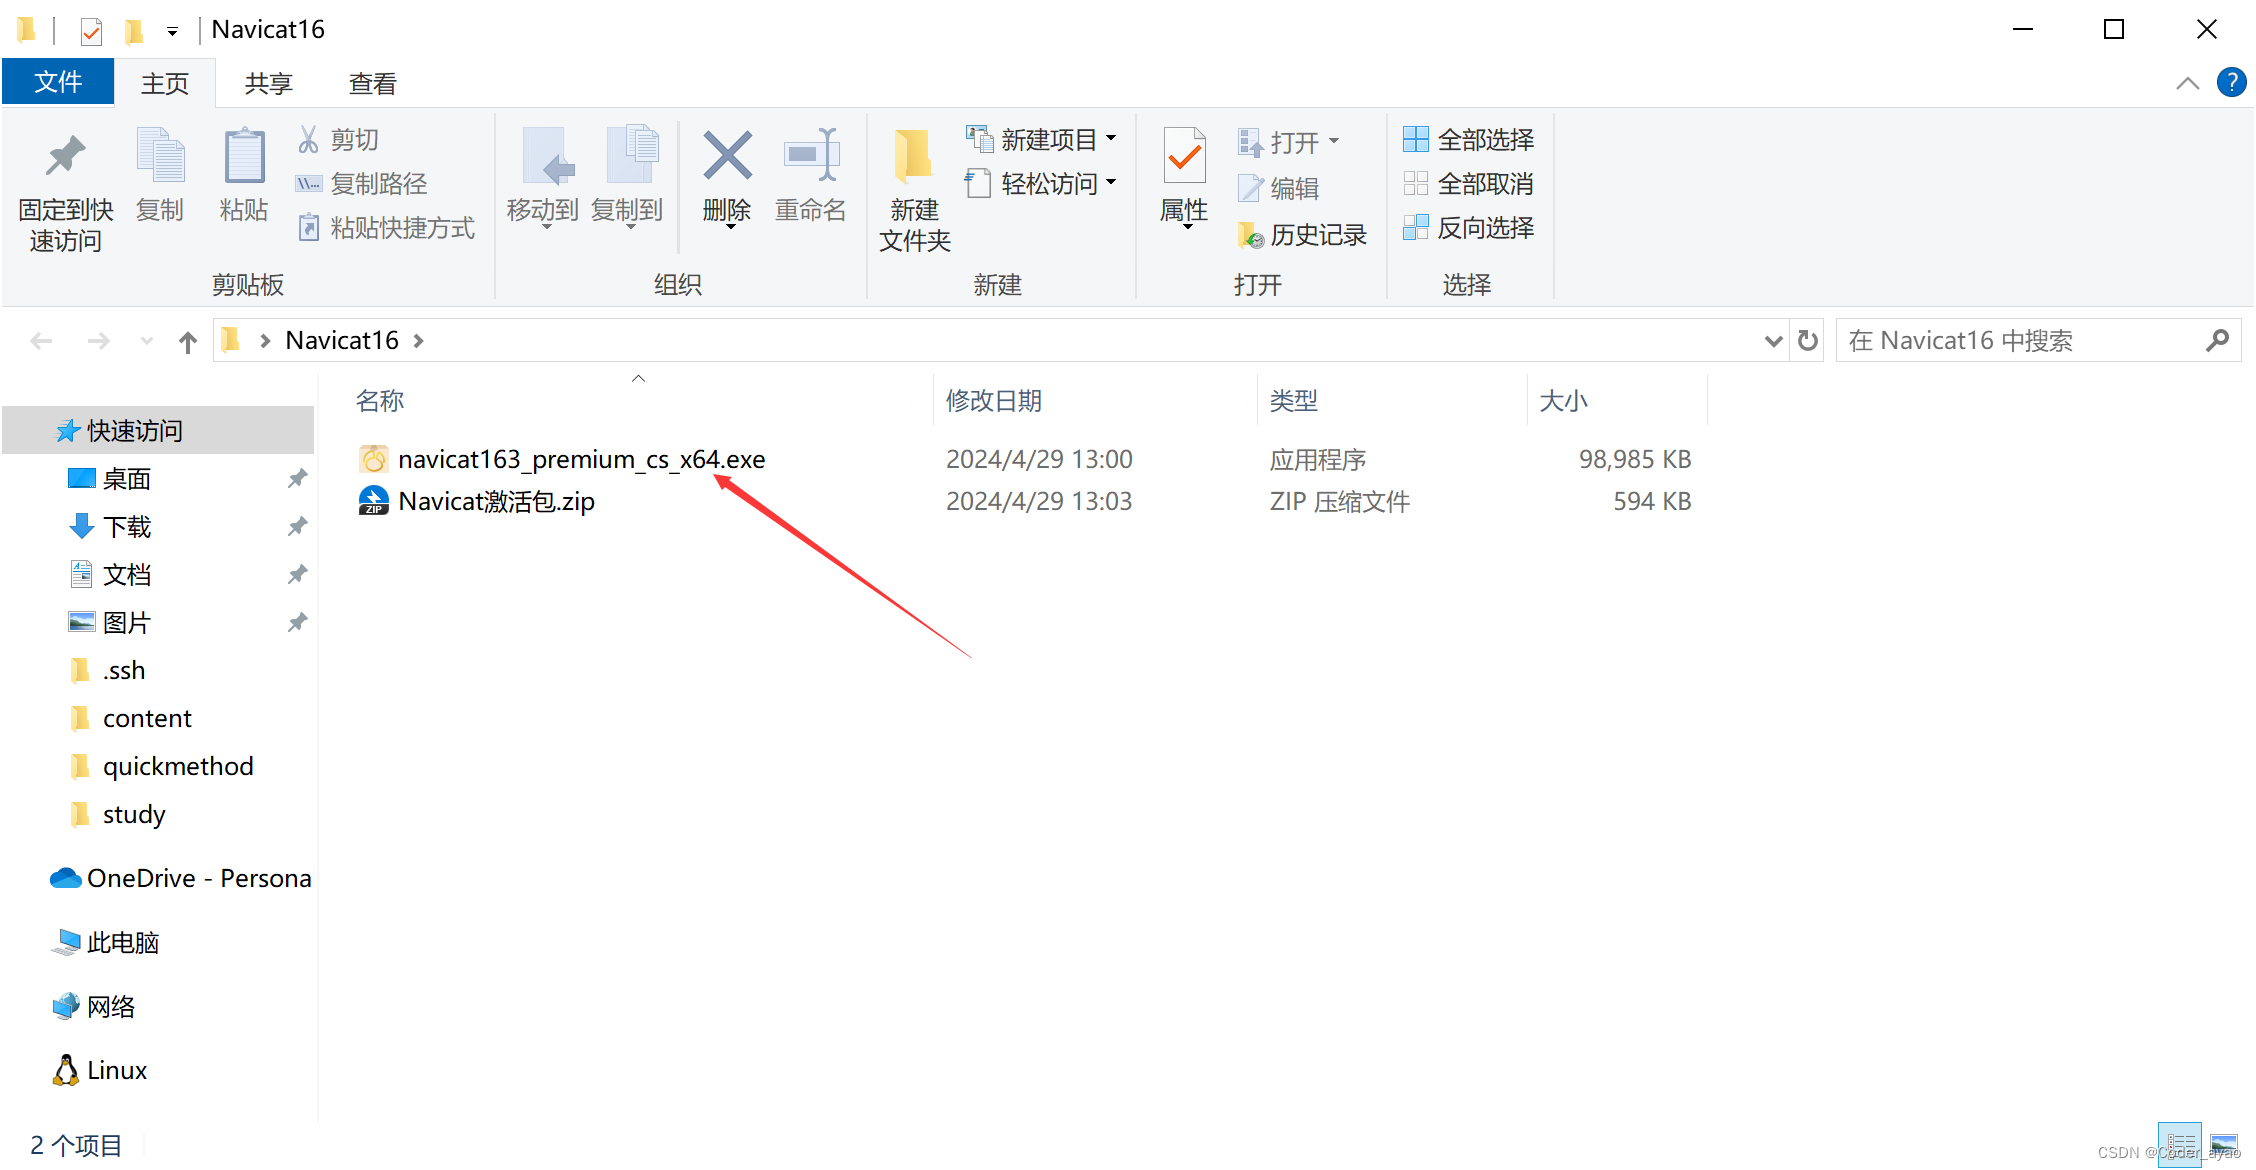The height and width of the screenshot is (1170, 2256).
Task: Expand address bar history dropdown
Action: coord(1773,341)
